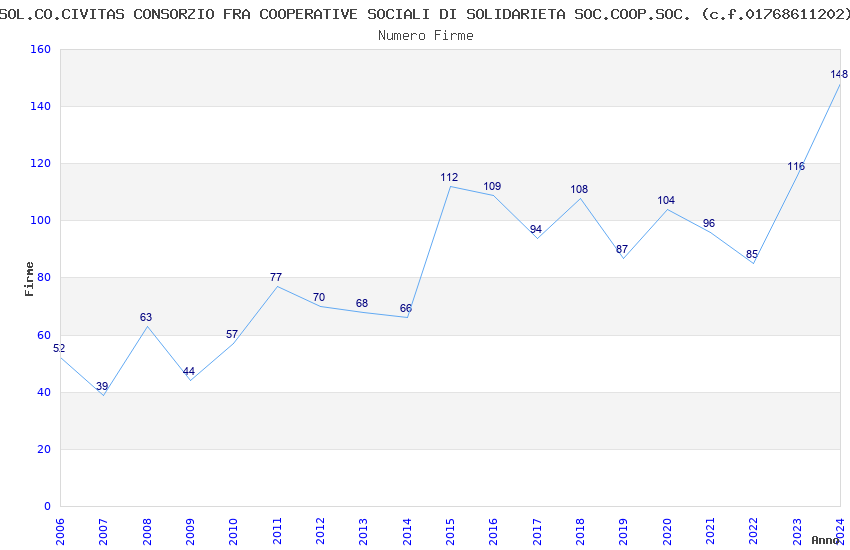The image size is (850, 550).
Task: Click the 57 data label
Action: pyautogui.click(x=232, y=334)
